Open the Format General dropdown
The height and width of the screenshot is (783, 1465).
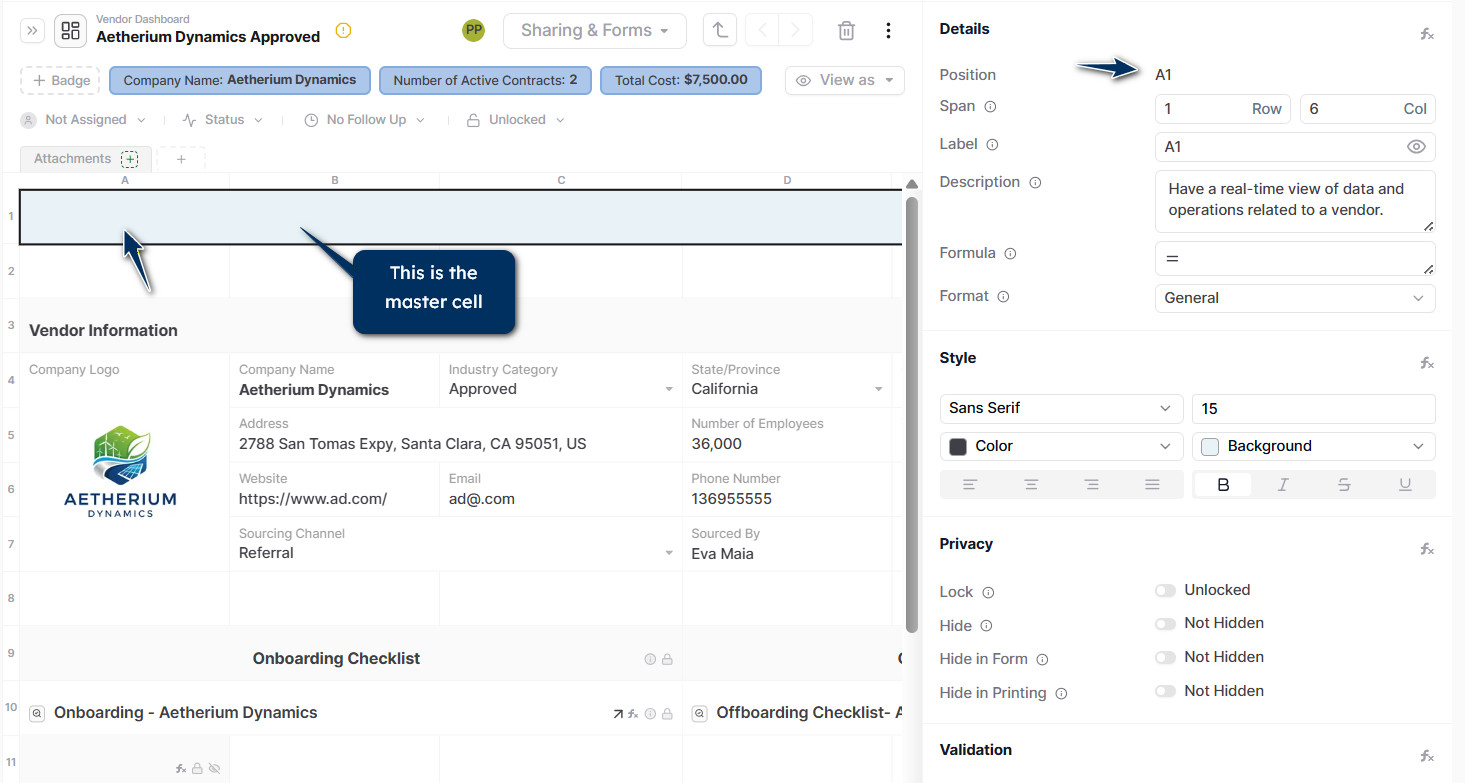(1294, 298)
